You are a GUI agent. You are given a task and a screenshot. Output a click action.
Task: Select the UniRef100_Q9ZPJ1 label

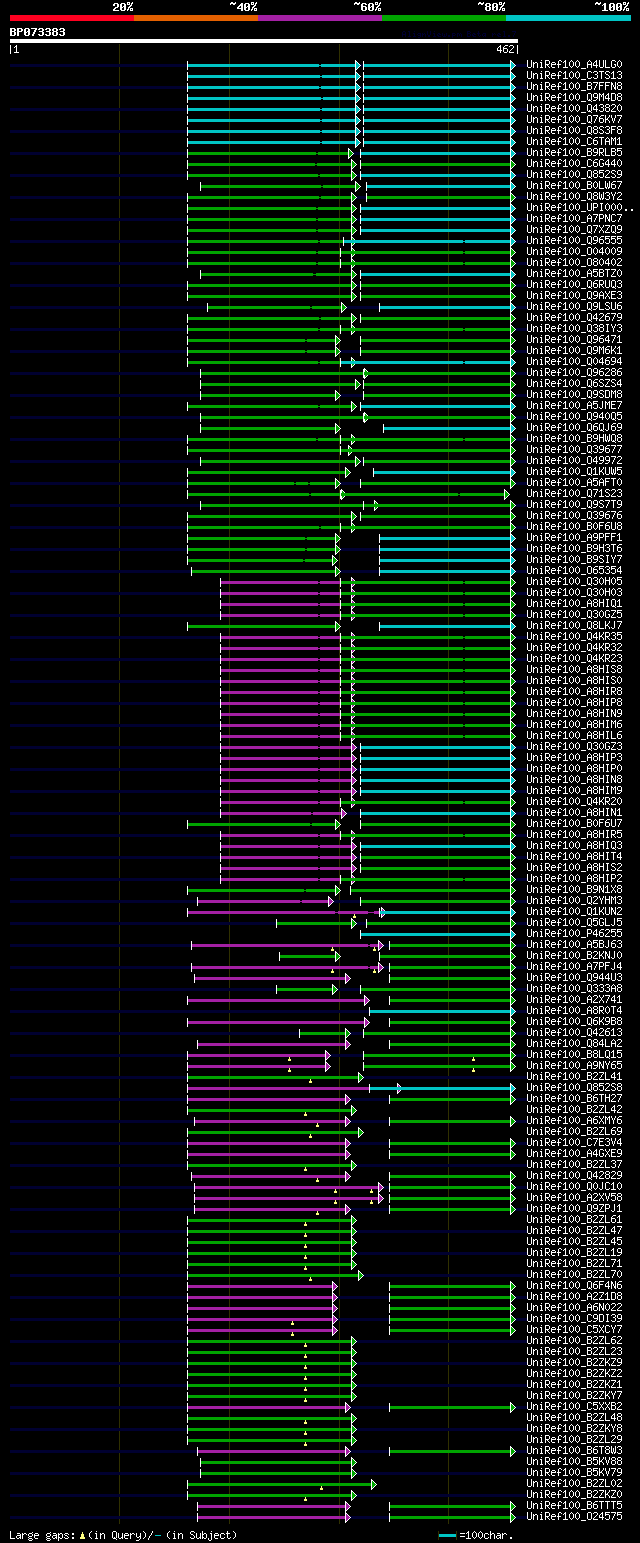pos(574,1208)
